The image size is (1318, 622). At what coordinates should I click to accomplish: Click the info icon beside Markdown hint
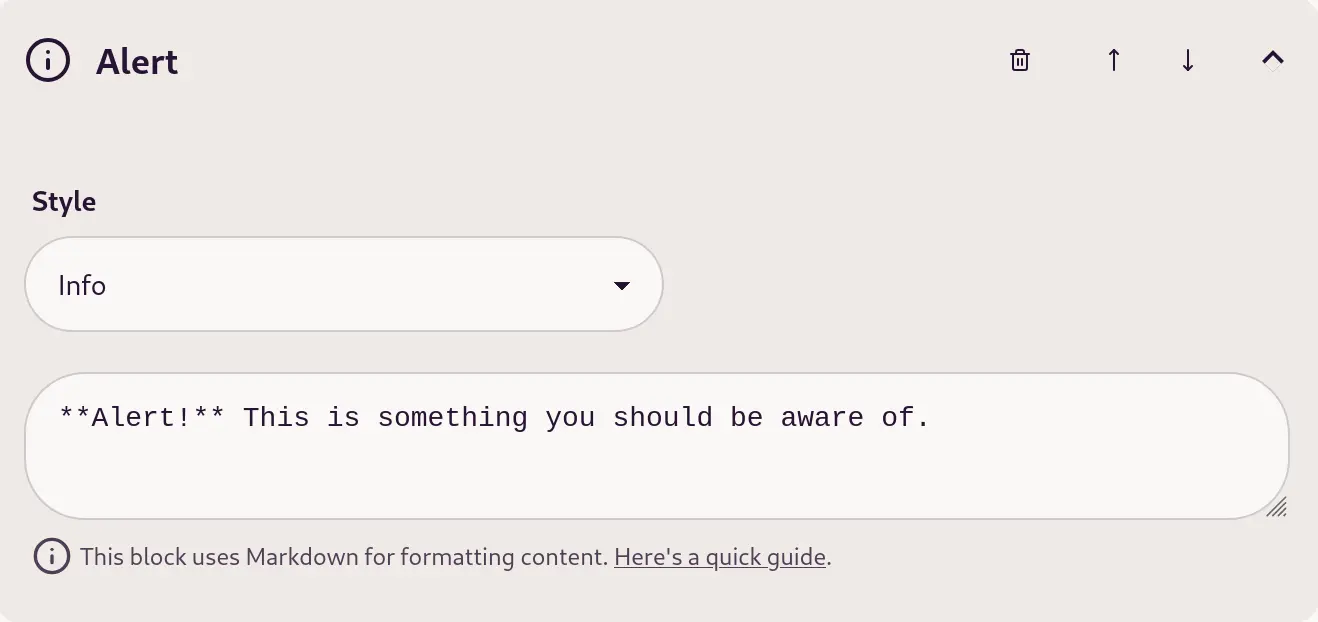click(x=52, y=556)
